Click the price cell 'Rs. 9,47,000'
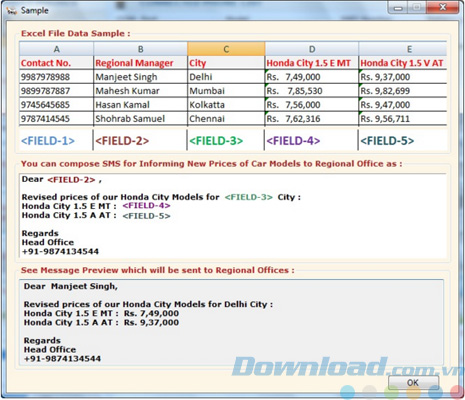Image resolution: width=465 pixels, height=400 pixels. click(x=403, y=105)
